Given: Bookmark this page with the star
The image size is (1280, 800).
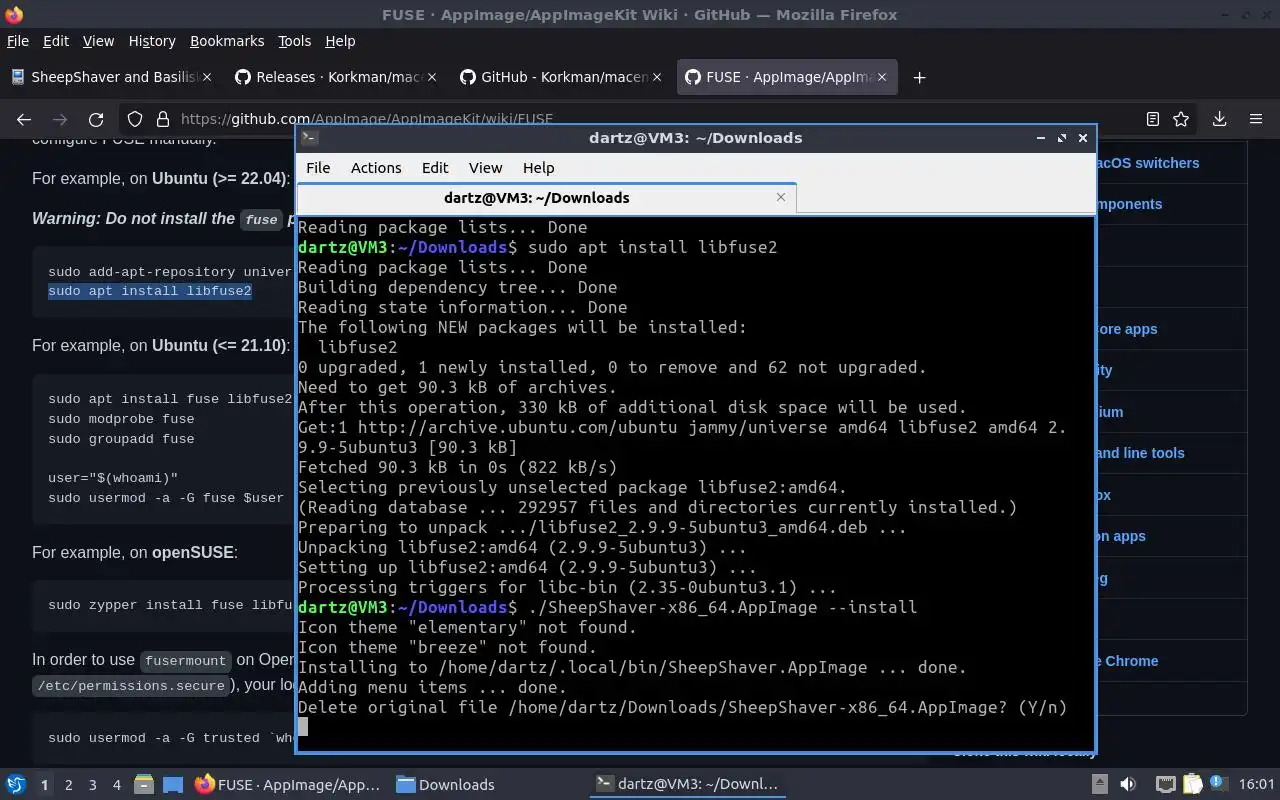Looking at the screenshot, I should pos(1181,119).
